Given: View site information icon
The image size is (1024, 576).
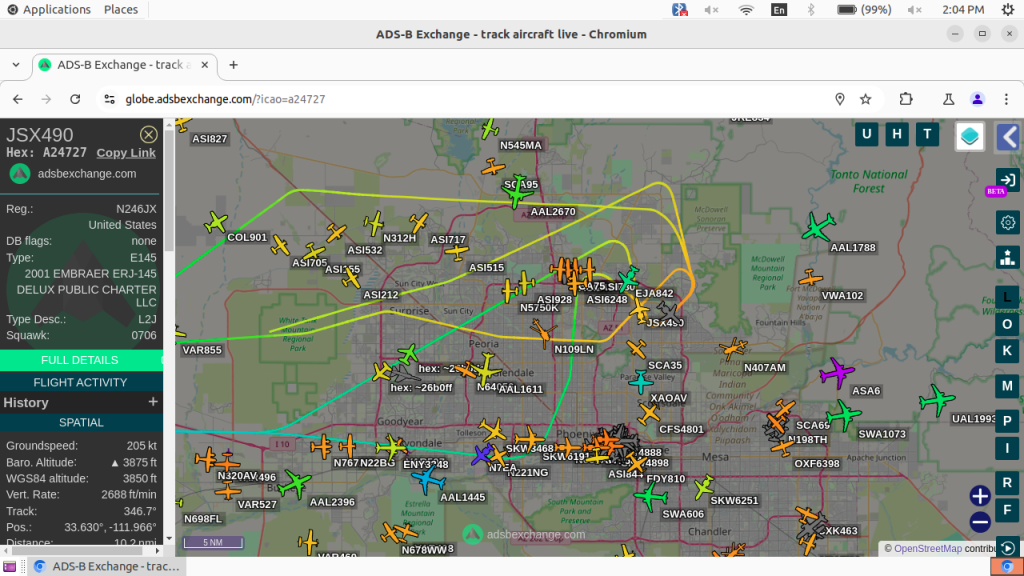Looking at the screenshot, I should point(110,99).
